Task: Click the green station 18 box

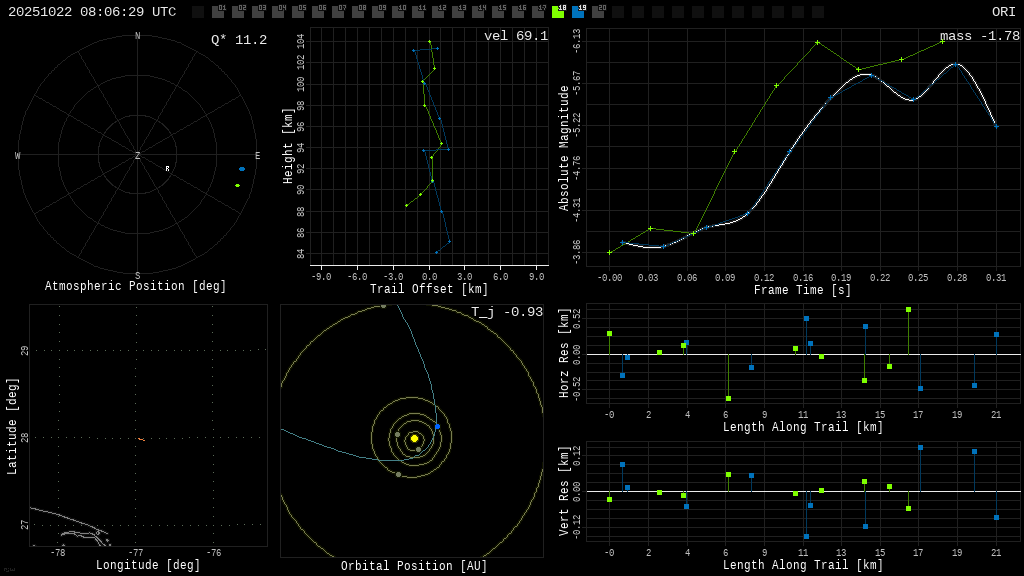Action: 558,12
